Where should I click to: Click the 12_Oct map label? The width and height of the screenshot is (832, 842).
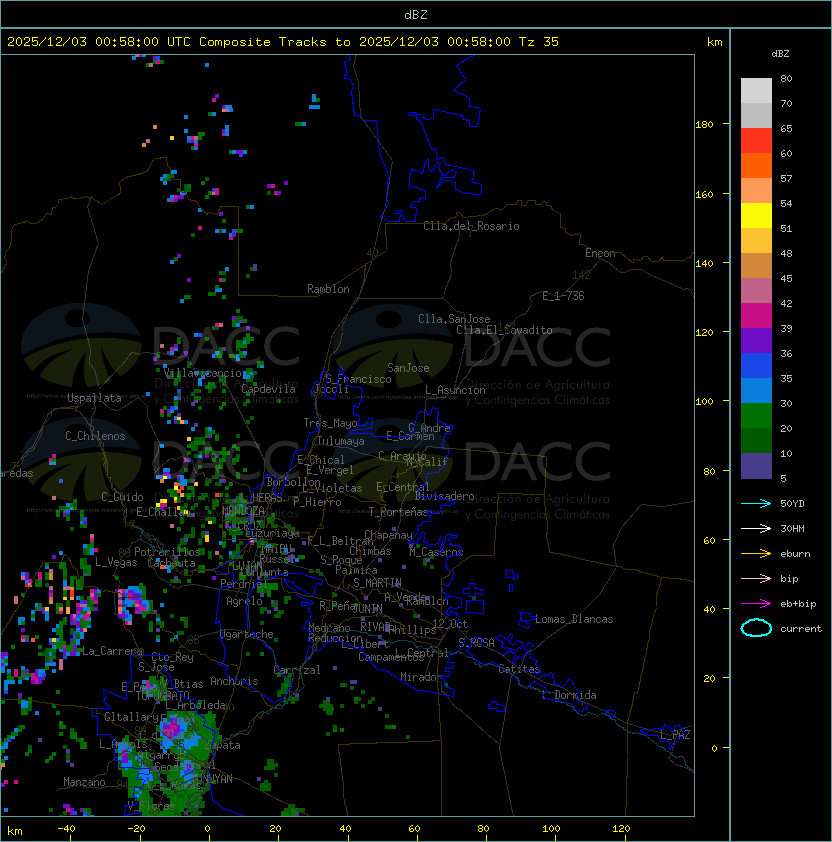tap(450, 623)
